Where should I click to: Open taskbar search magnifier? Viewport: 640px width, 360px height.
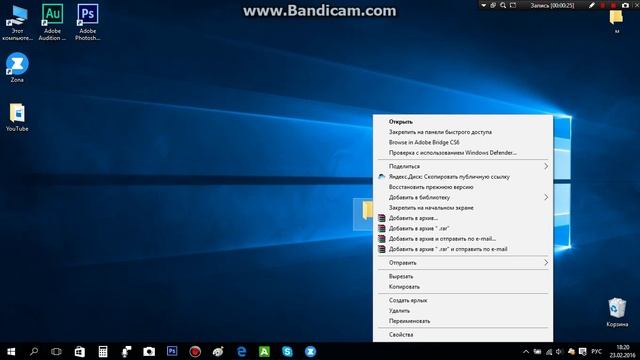click(34, 351)
